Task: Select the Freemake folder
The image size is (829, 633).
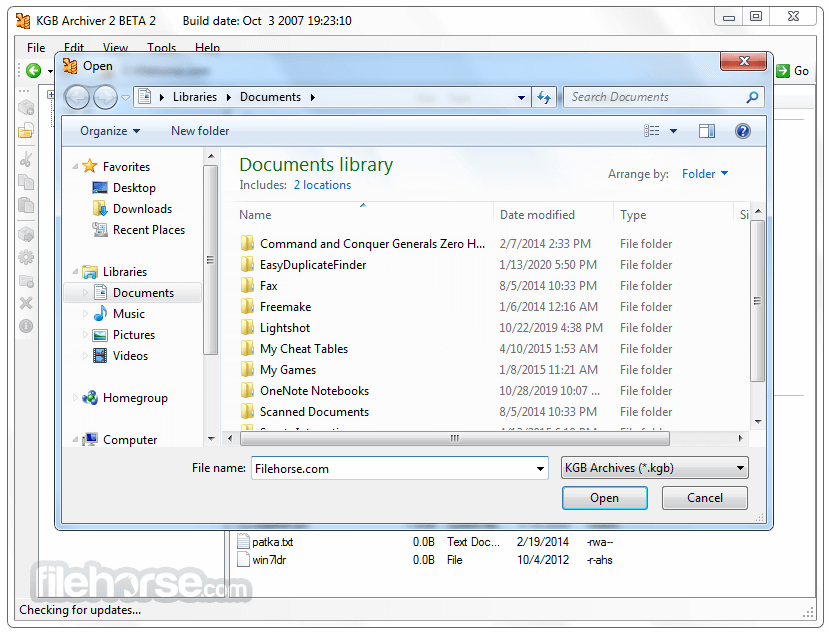Action: coord(285,307)
